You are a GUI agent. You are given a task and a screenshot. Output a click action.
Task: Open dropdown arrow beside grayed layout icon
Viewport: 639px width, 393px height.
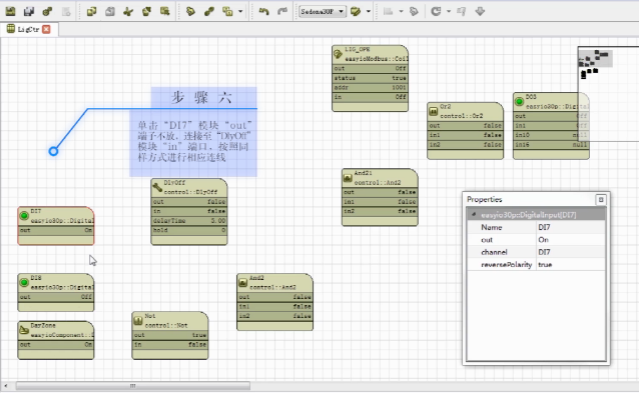click(x=401, y=11)
